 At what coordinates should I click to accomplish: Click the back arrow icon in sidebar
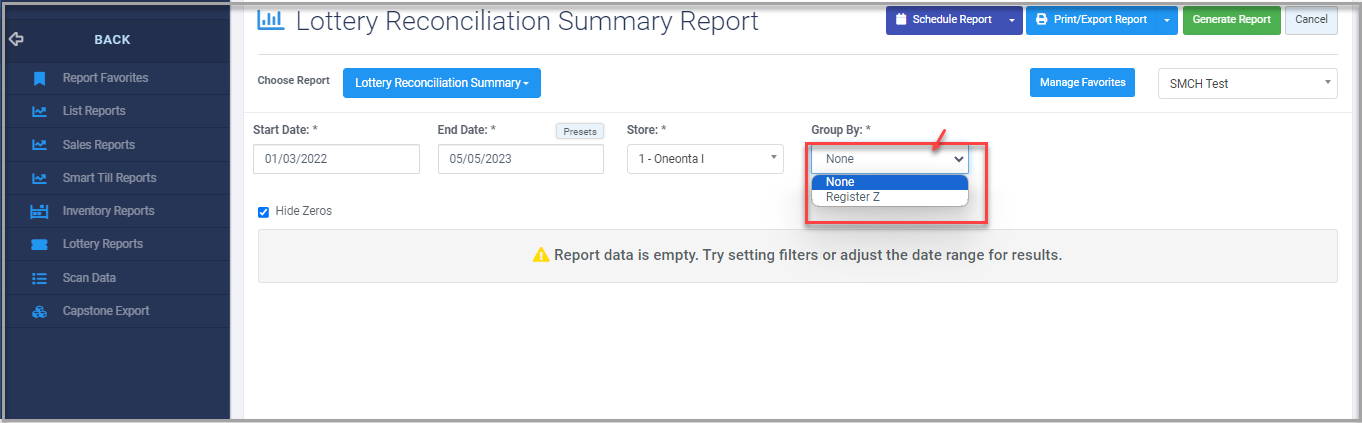pyautogui.click(x=15, y=40)
